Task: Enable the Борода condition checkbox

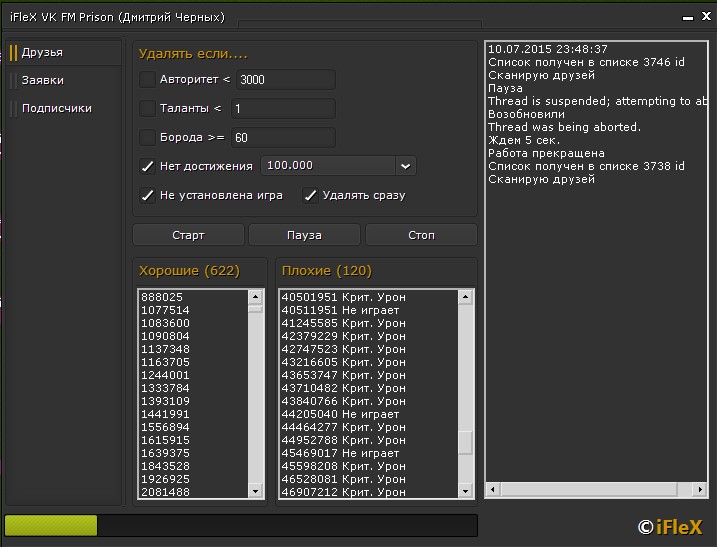Action: [147, 137]
